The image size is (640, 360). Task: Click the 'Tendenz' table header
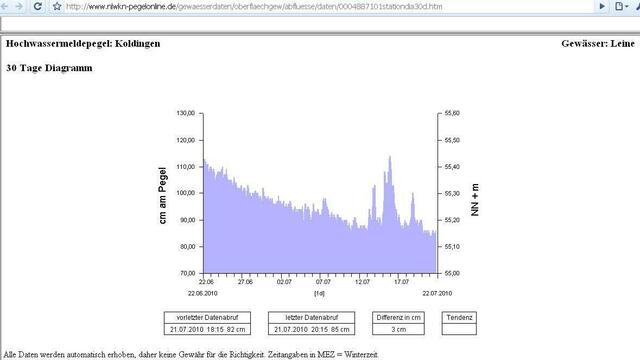tap(459, 318)
